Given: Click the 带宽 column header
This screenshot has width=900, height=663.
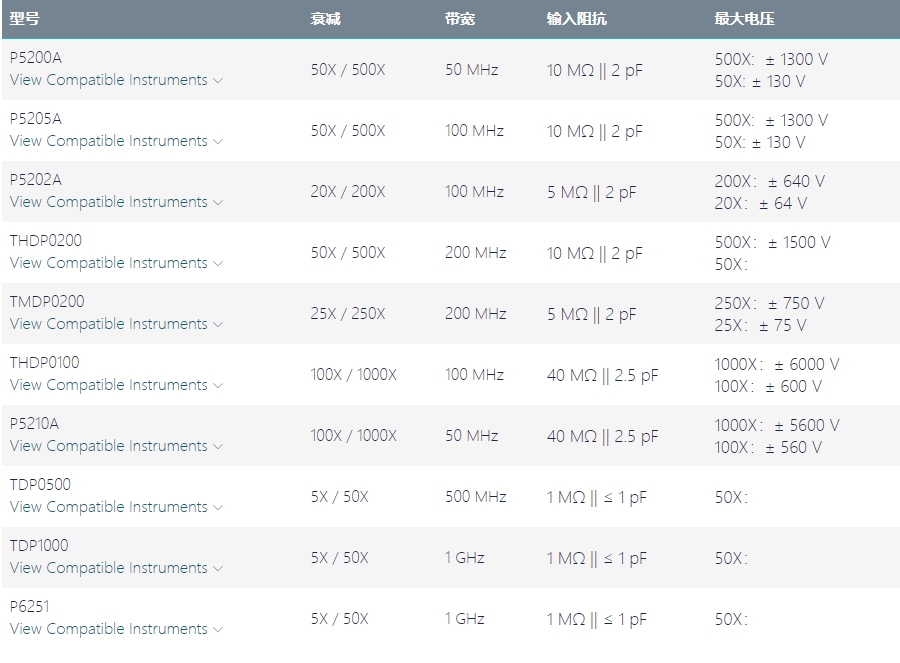Looking at the screenshot, I should 460,19.
